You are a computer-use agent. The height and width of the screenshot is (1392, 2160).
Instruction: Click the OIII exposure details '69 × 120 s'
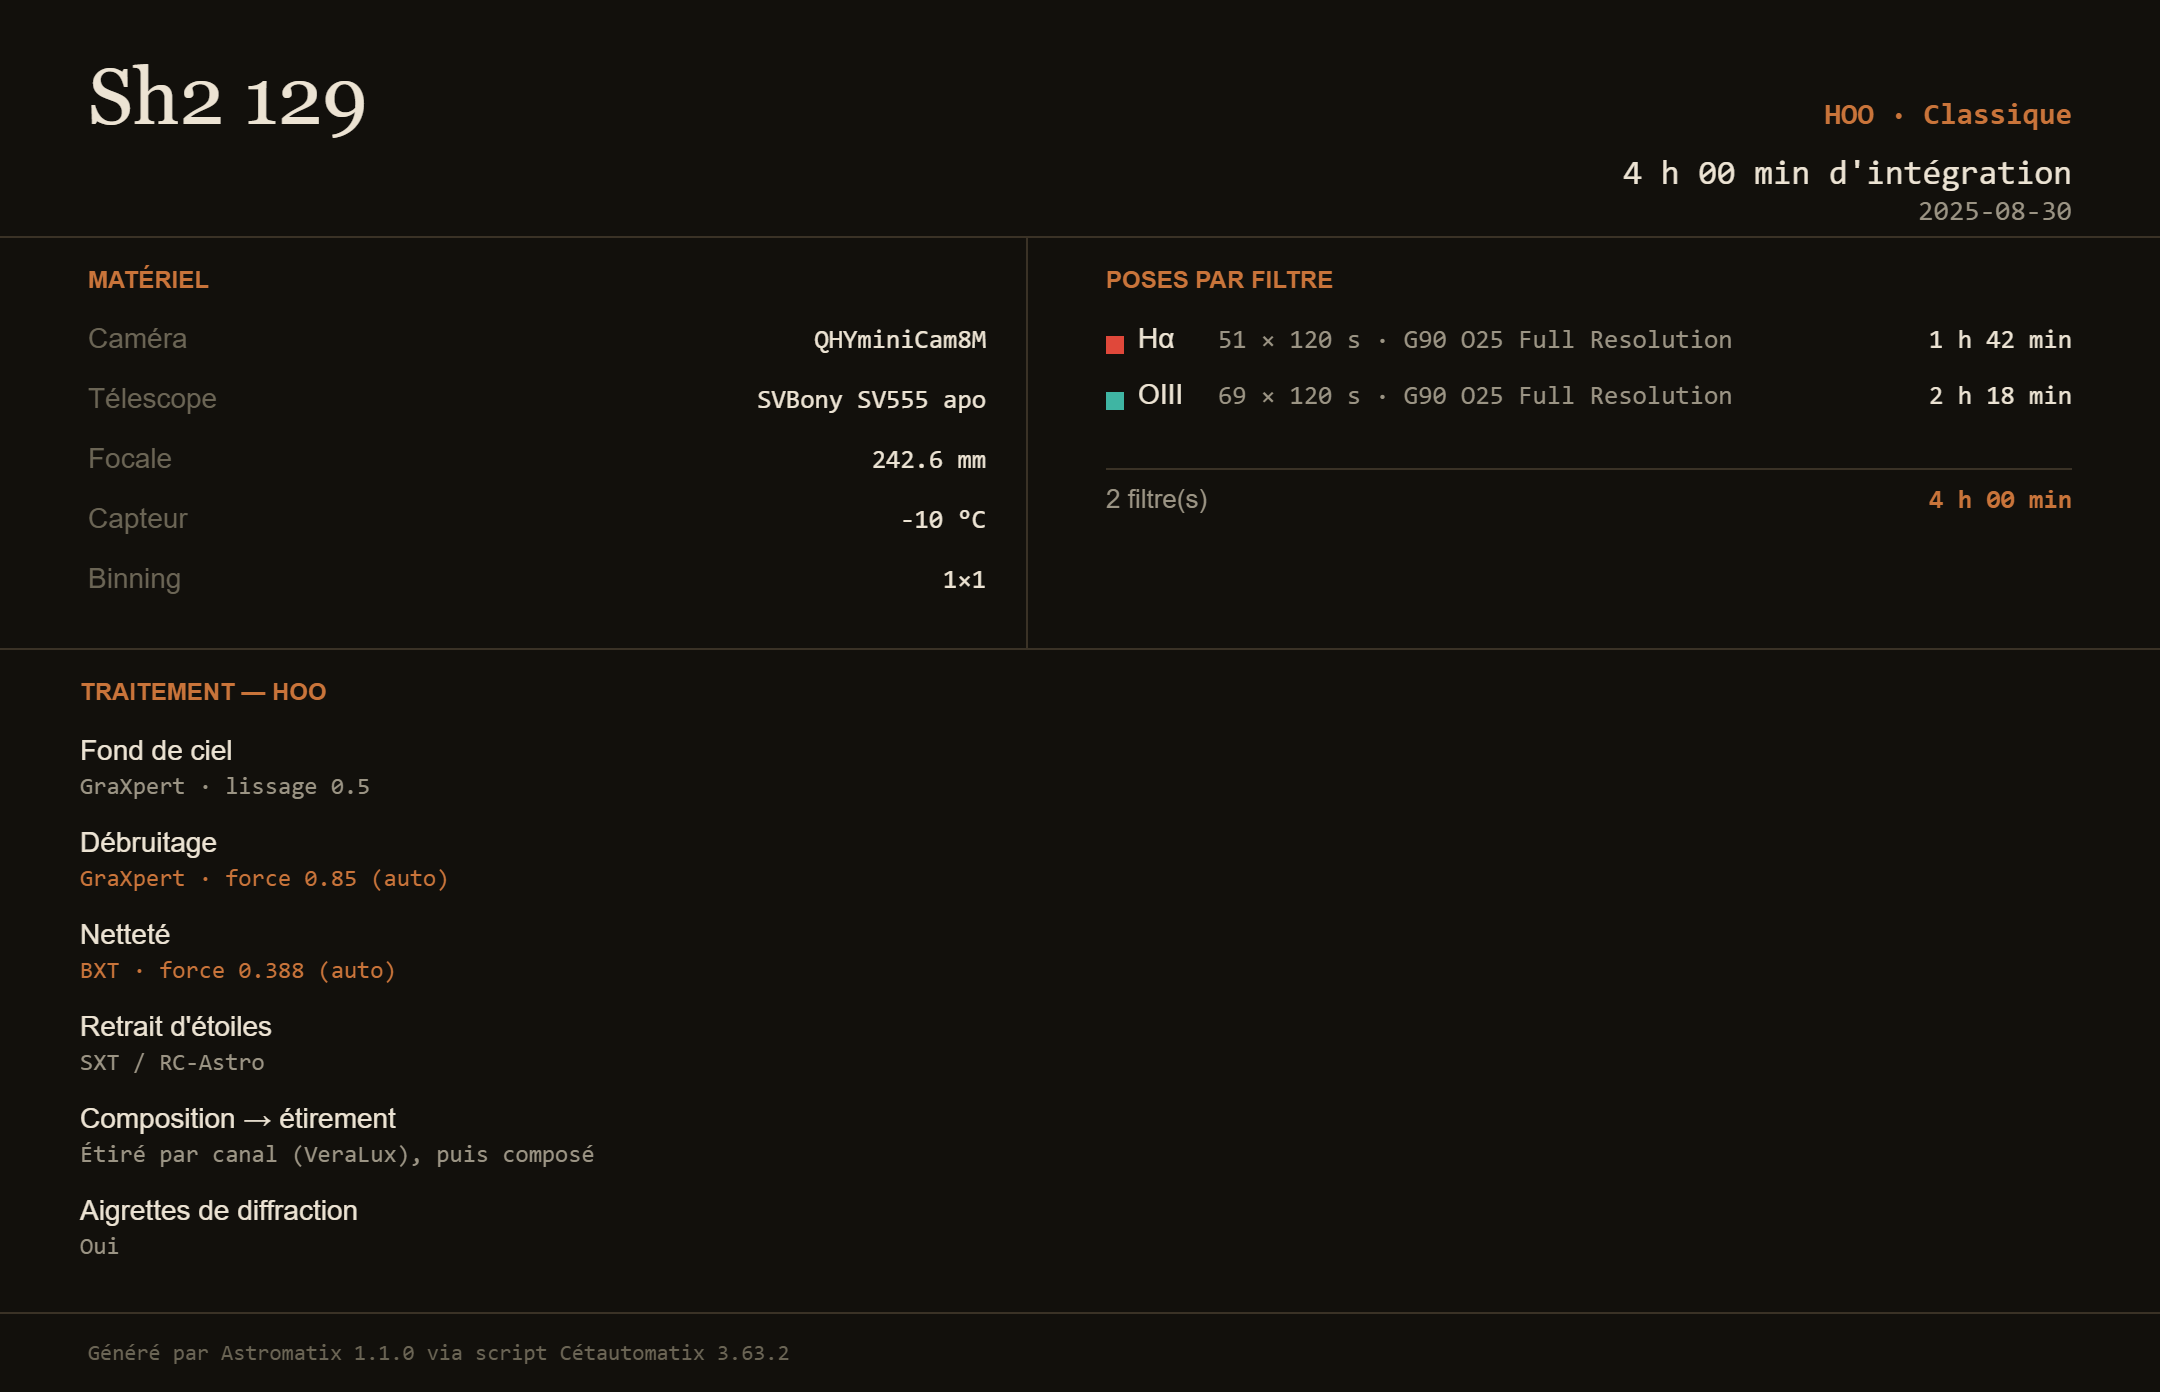[x=1289, y=396]
